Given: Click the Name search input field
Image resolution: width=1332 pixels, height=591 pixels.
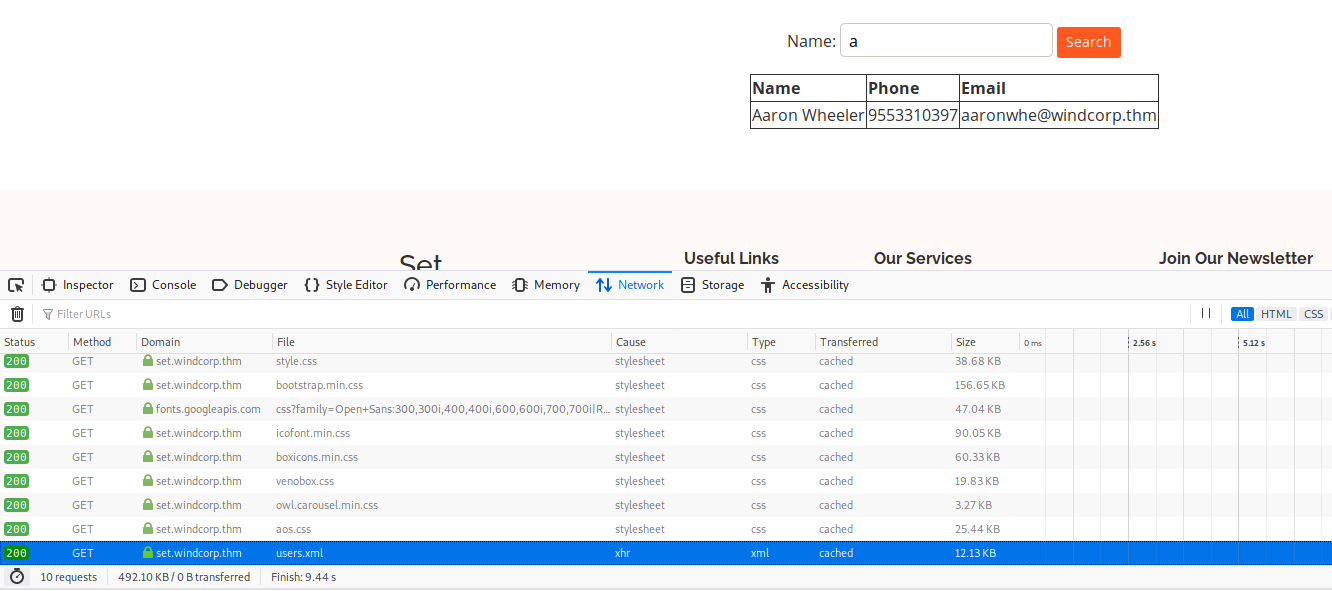Looking at the screenshot, I should click(x=946, y=41).
